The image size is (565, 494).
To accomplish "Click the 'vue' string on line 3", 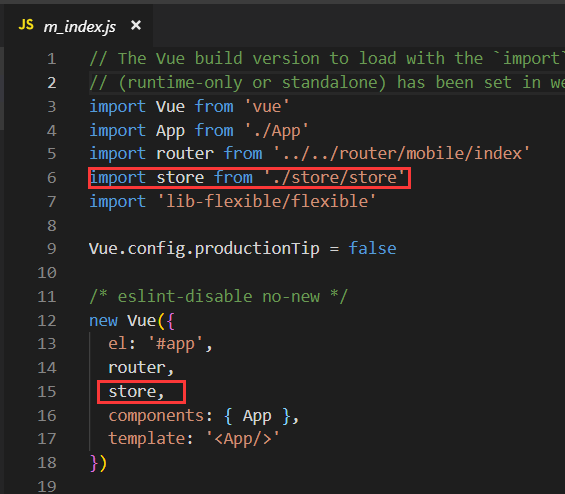I will point(267,107).
